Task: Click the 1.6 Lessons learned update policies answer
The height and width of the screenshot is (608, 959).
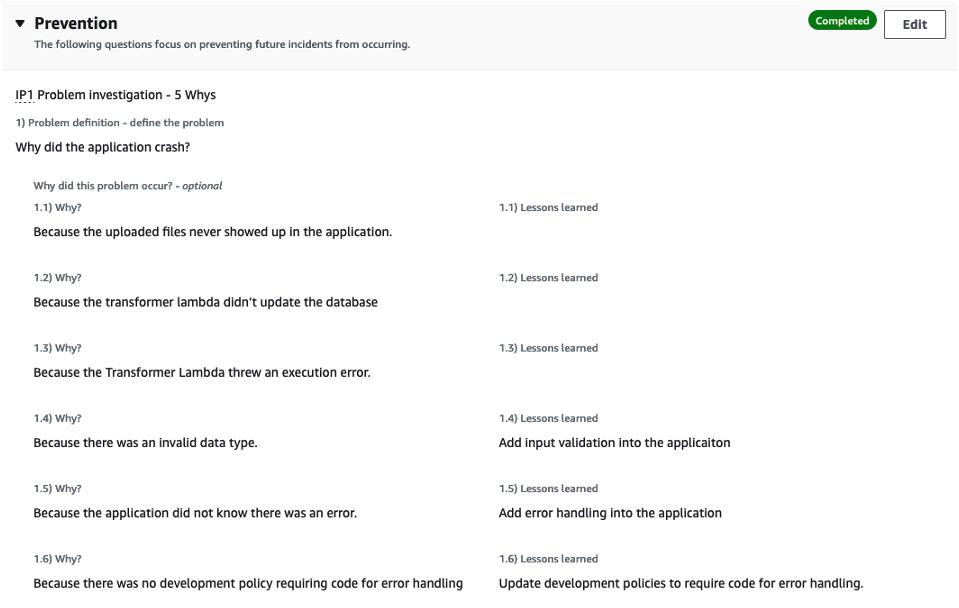Action: tap(679, 582)
